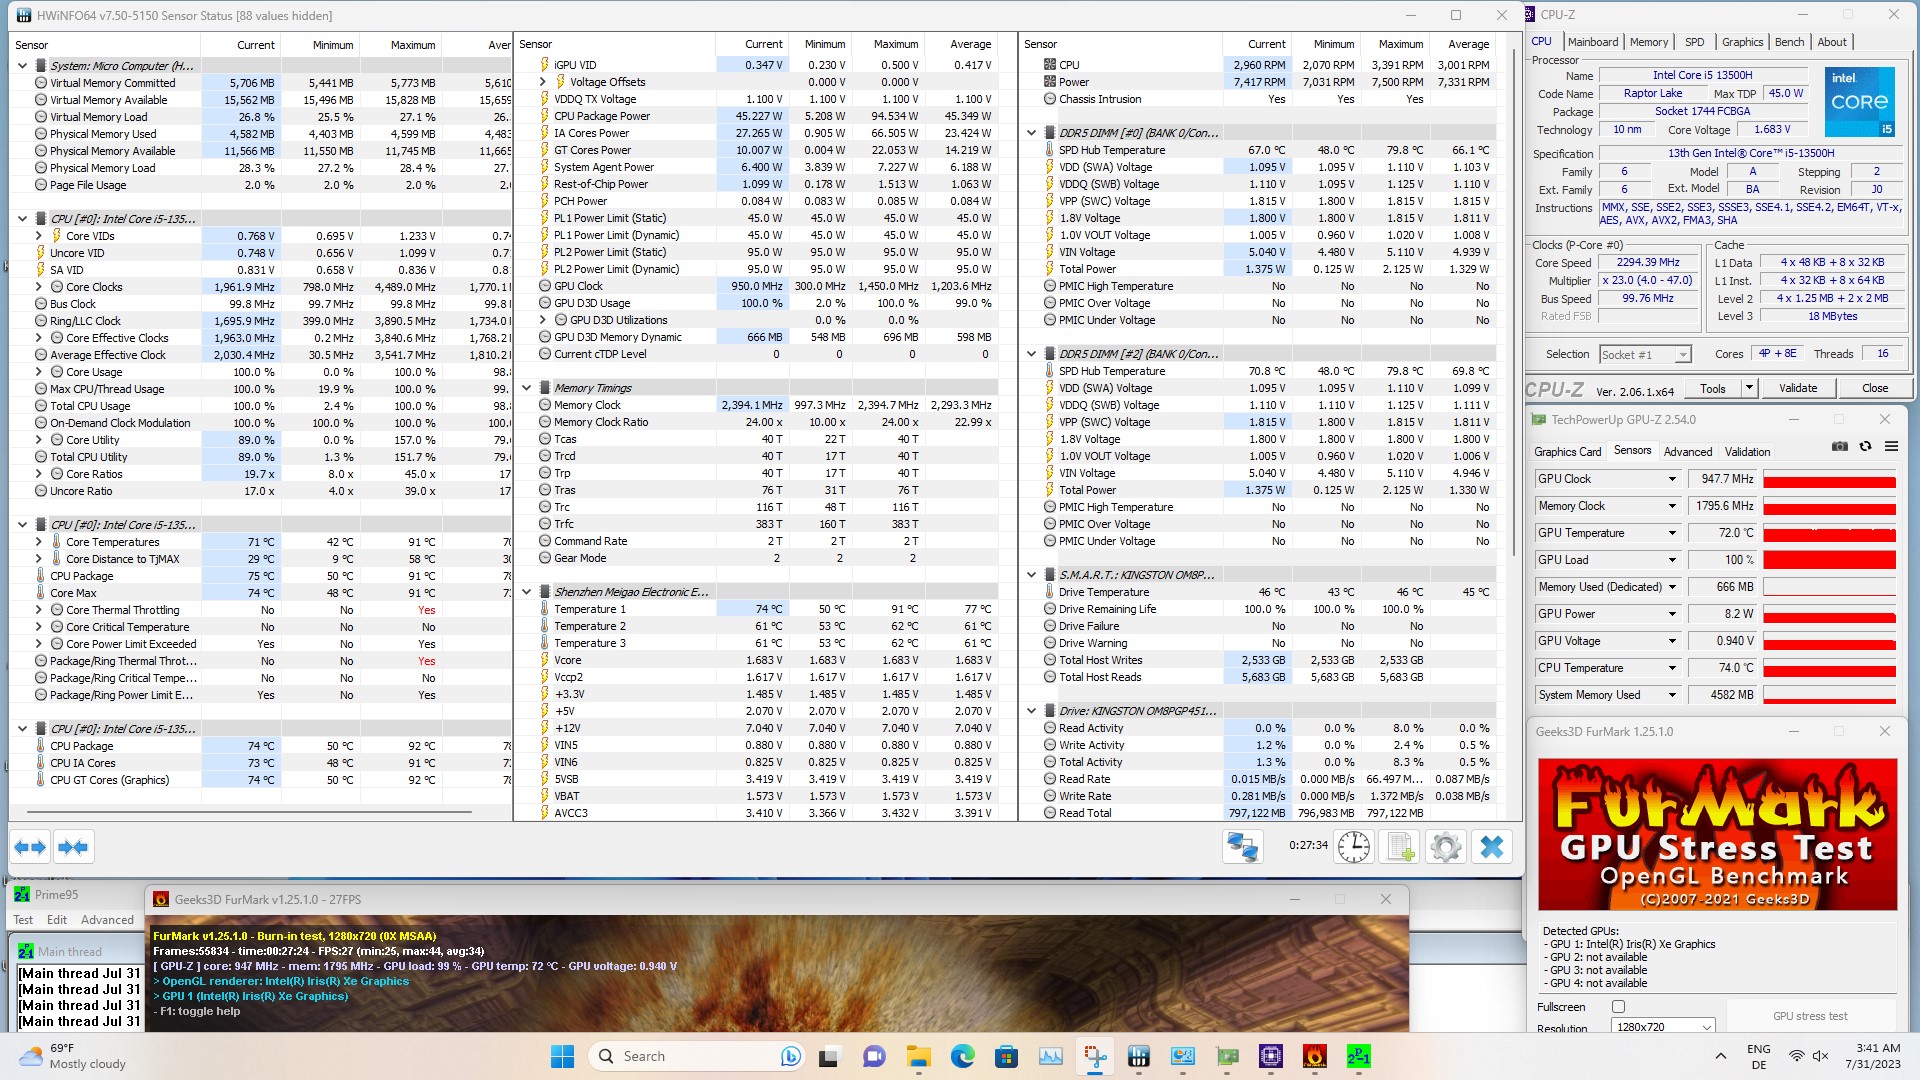Toggle FurMark Fullscreen checkbox
1920x1080 pixels.
pyautogui.click(x=1618, y=1007)
